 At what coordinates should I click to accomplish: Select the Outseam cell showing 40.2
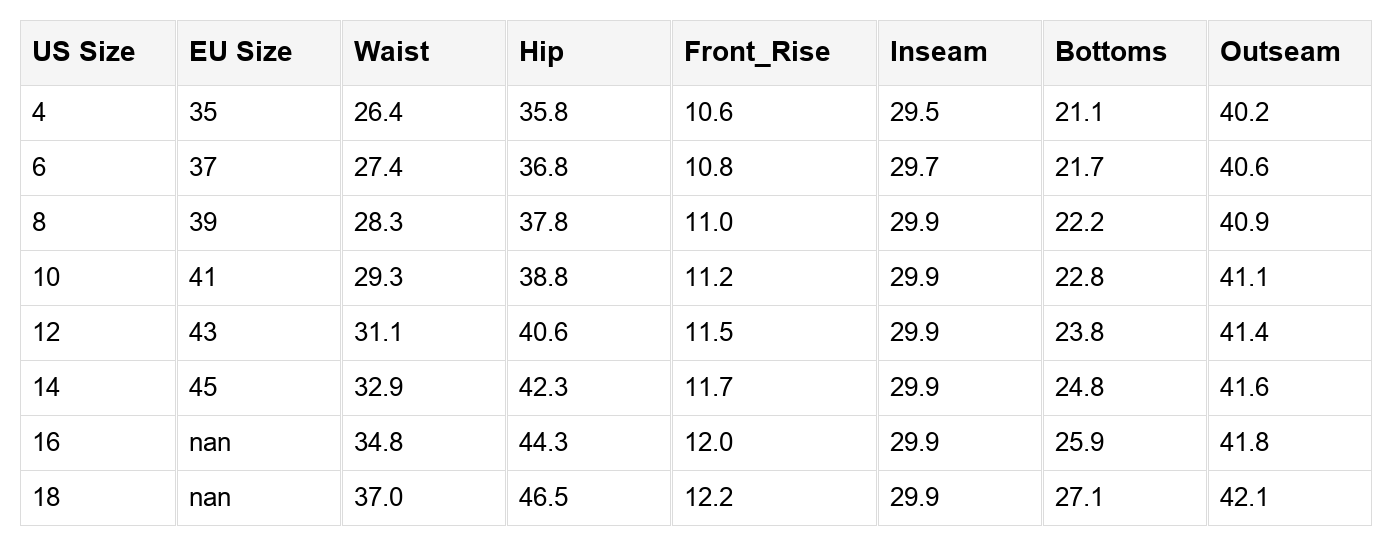pyautogui.click(x=1244, y=112)
